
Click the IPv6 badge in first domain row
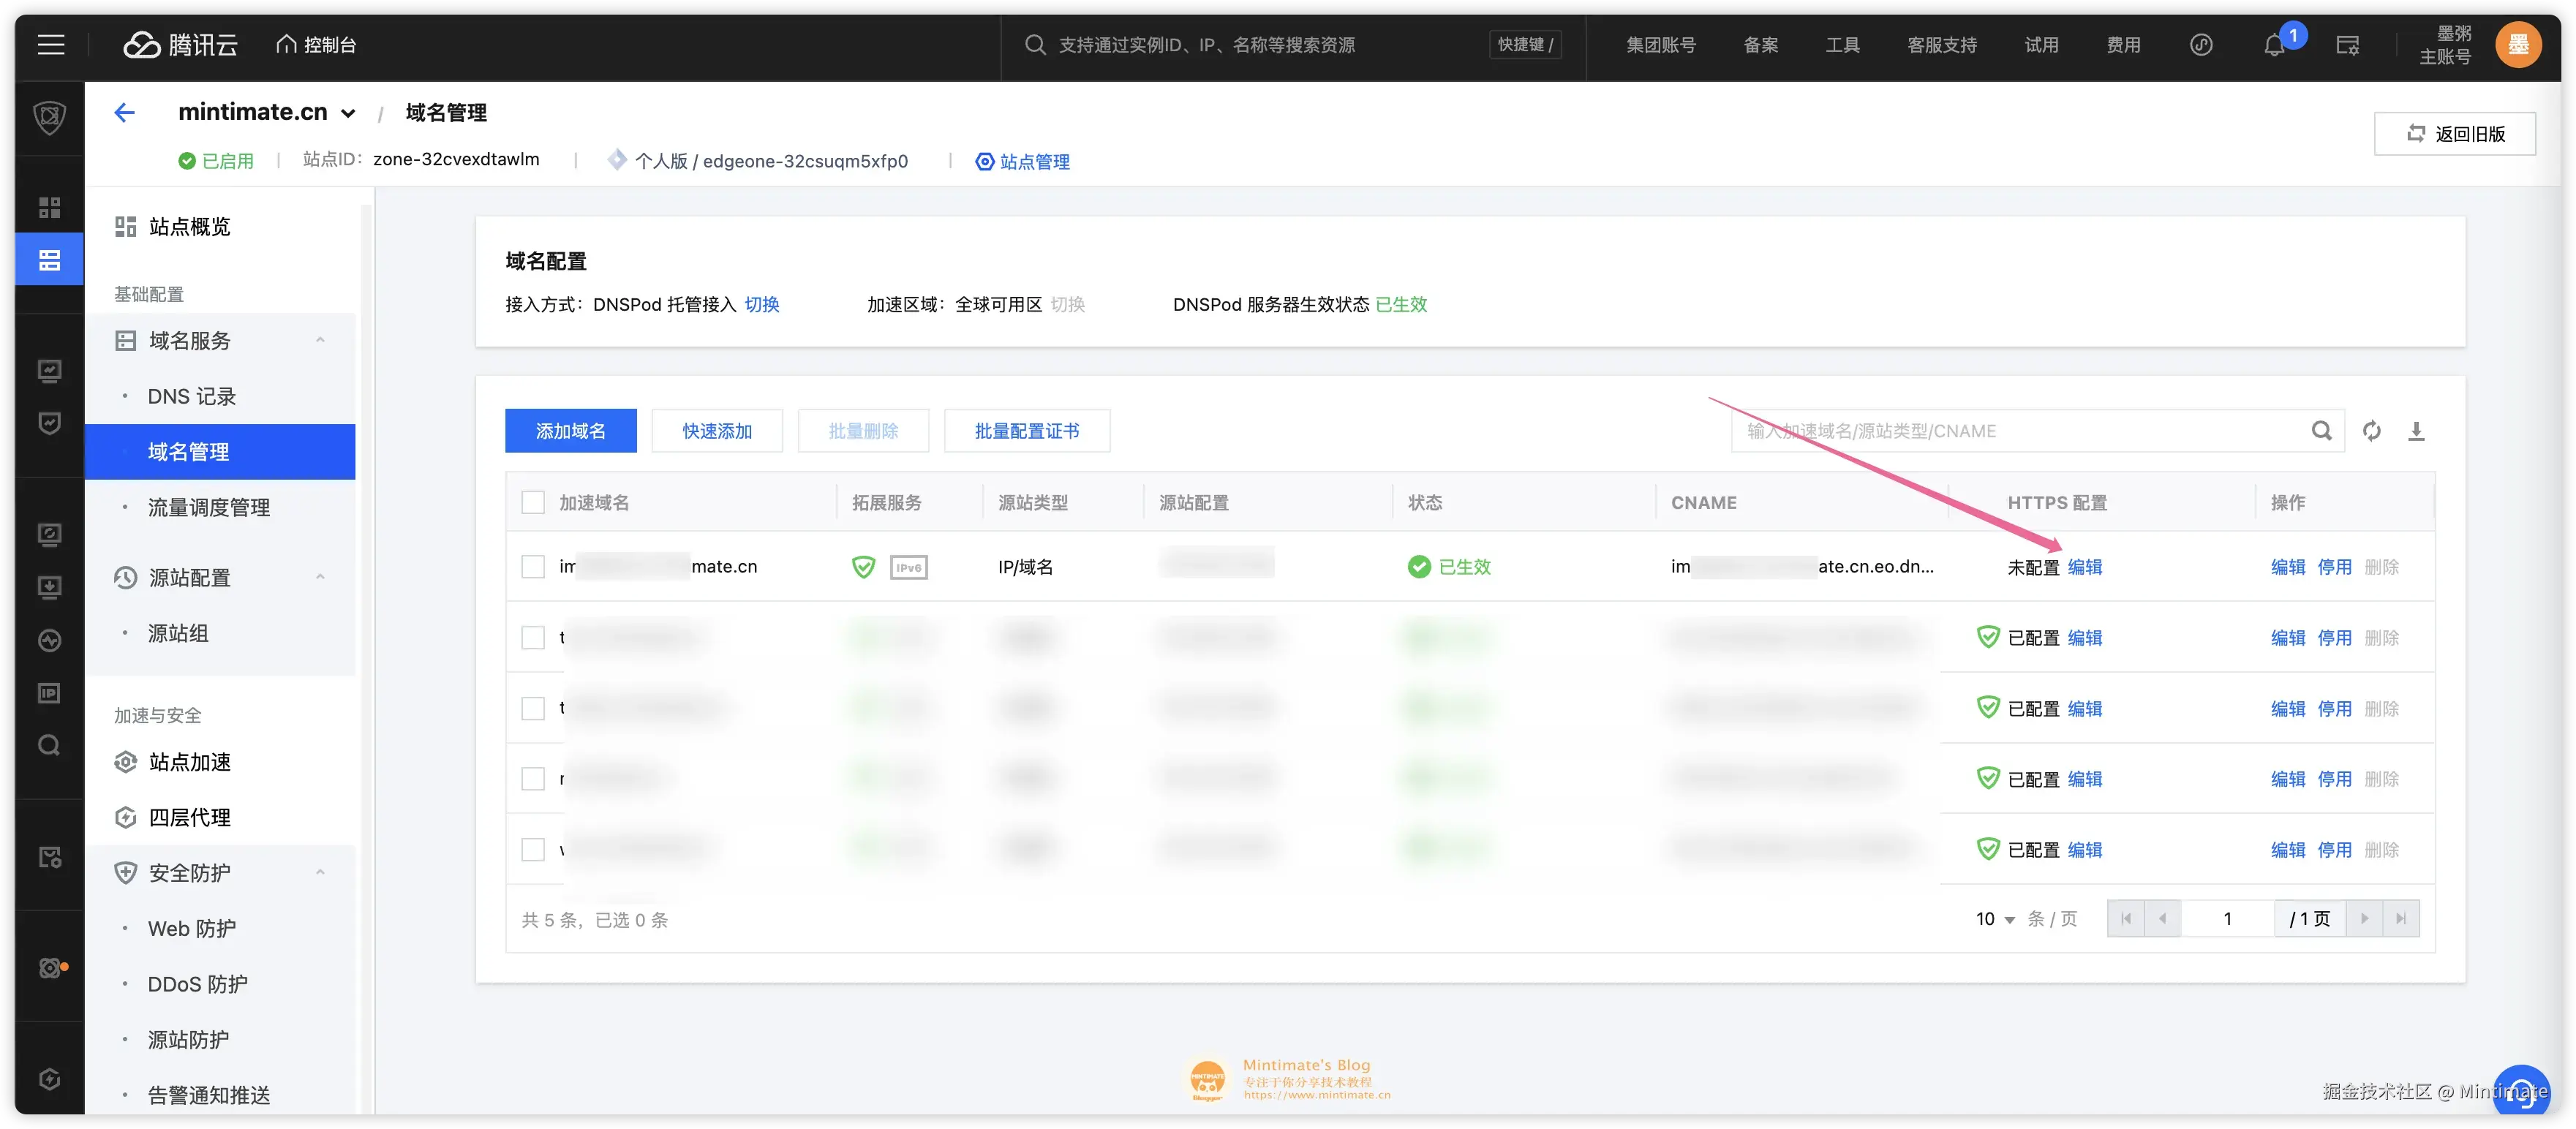(x=908, y=567)
